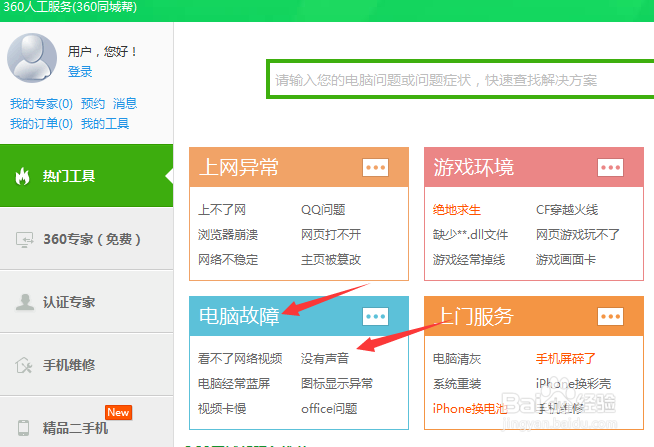
Task: Open the 视频卡慢 fix
Action: click(221, 408)
